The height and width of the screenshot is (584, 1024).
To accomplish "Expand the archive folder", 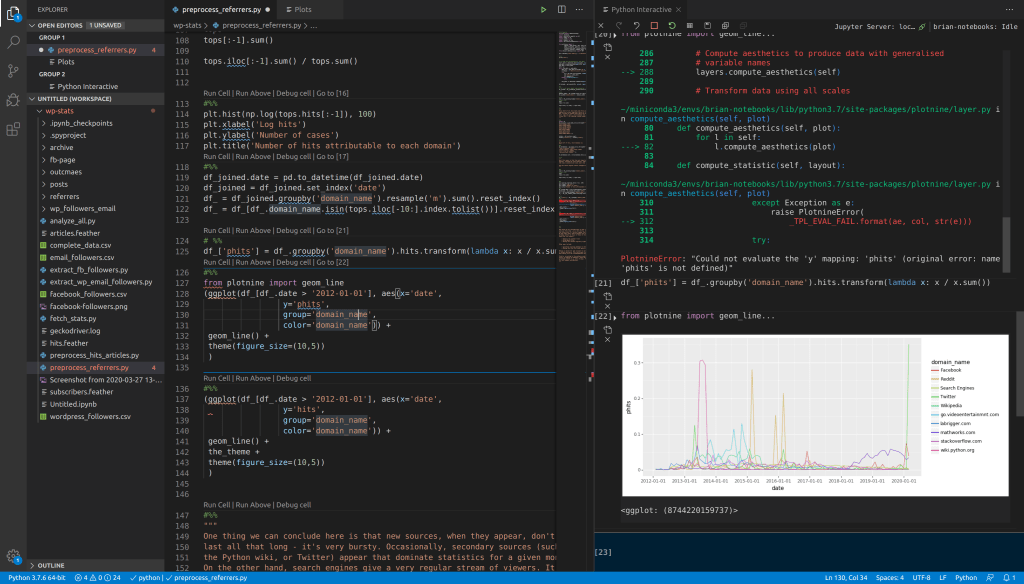I will tap(95, 148).
